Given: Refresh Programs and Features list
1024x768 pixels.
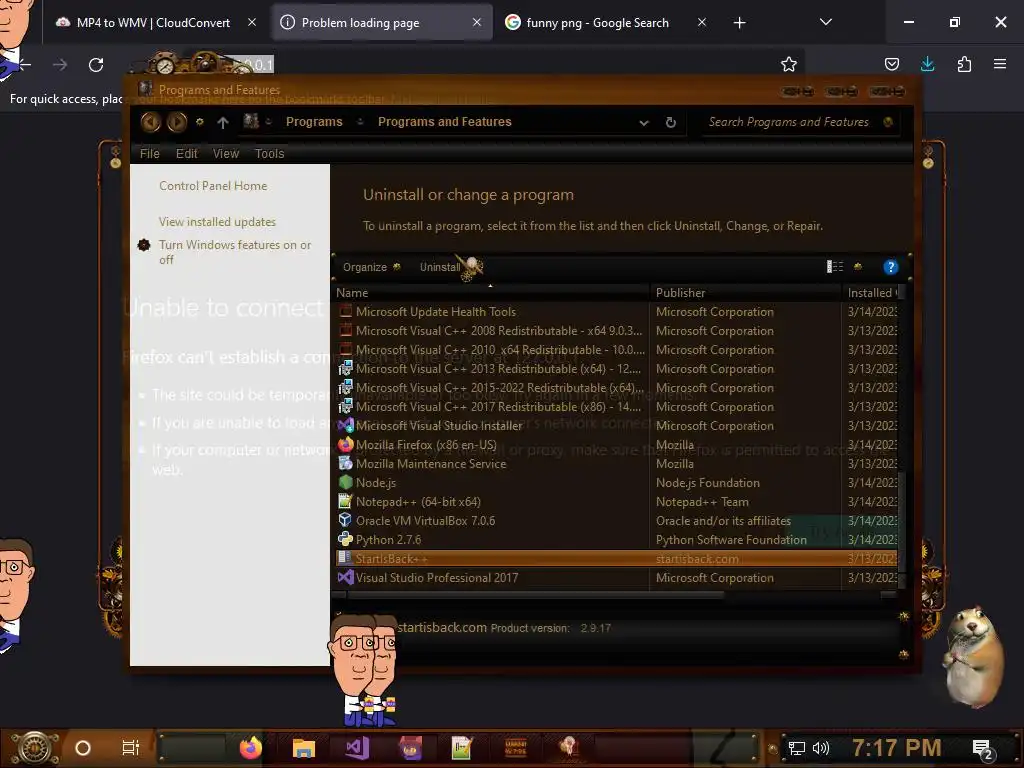Looking at the screenshot, I should coord(671,123).
